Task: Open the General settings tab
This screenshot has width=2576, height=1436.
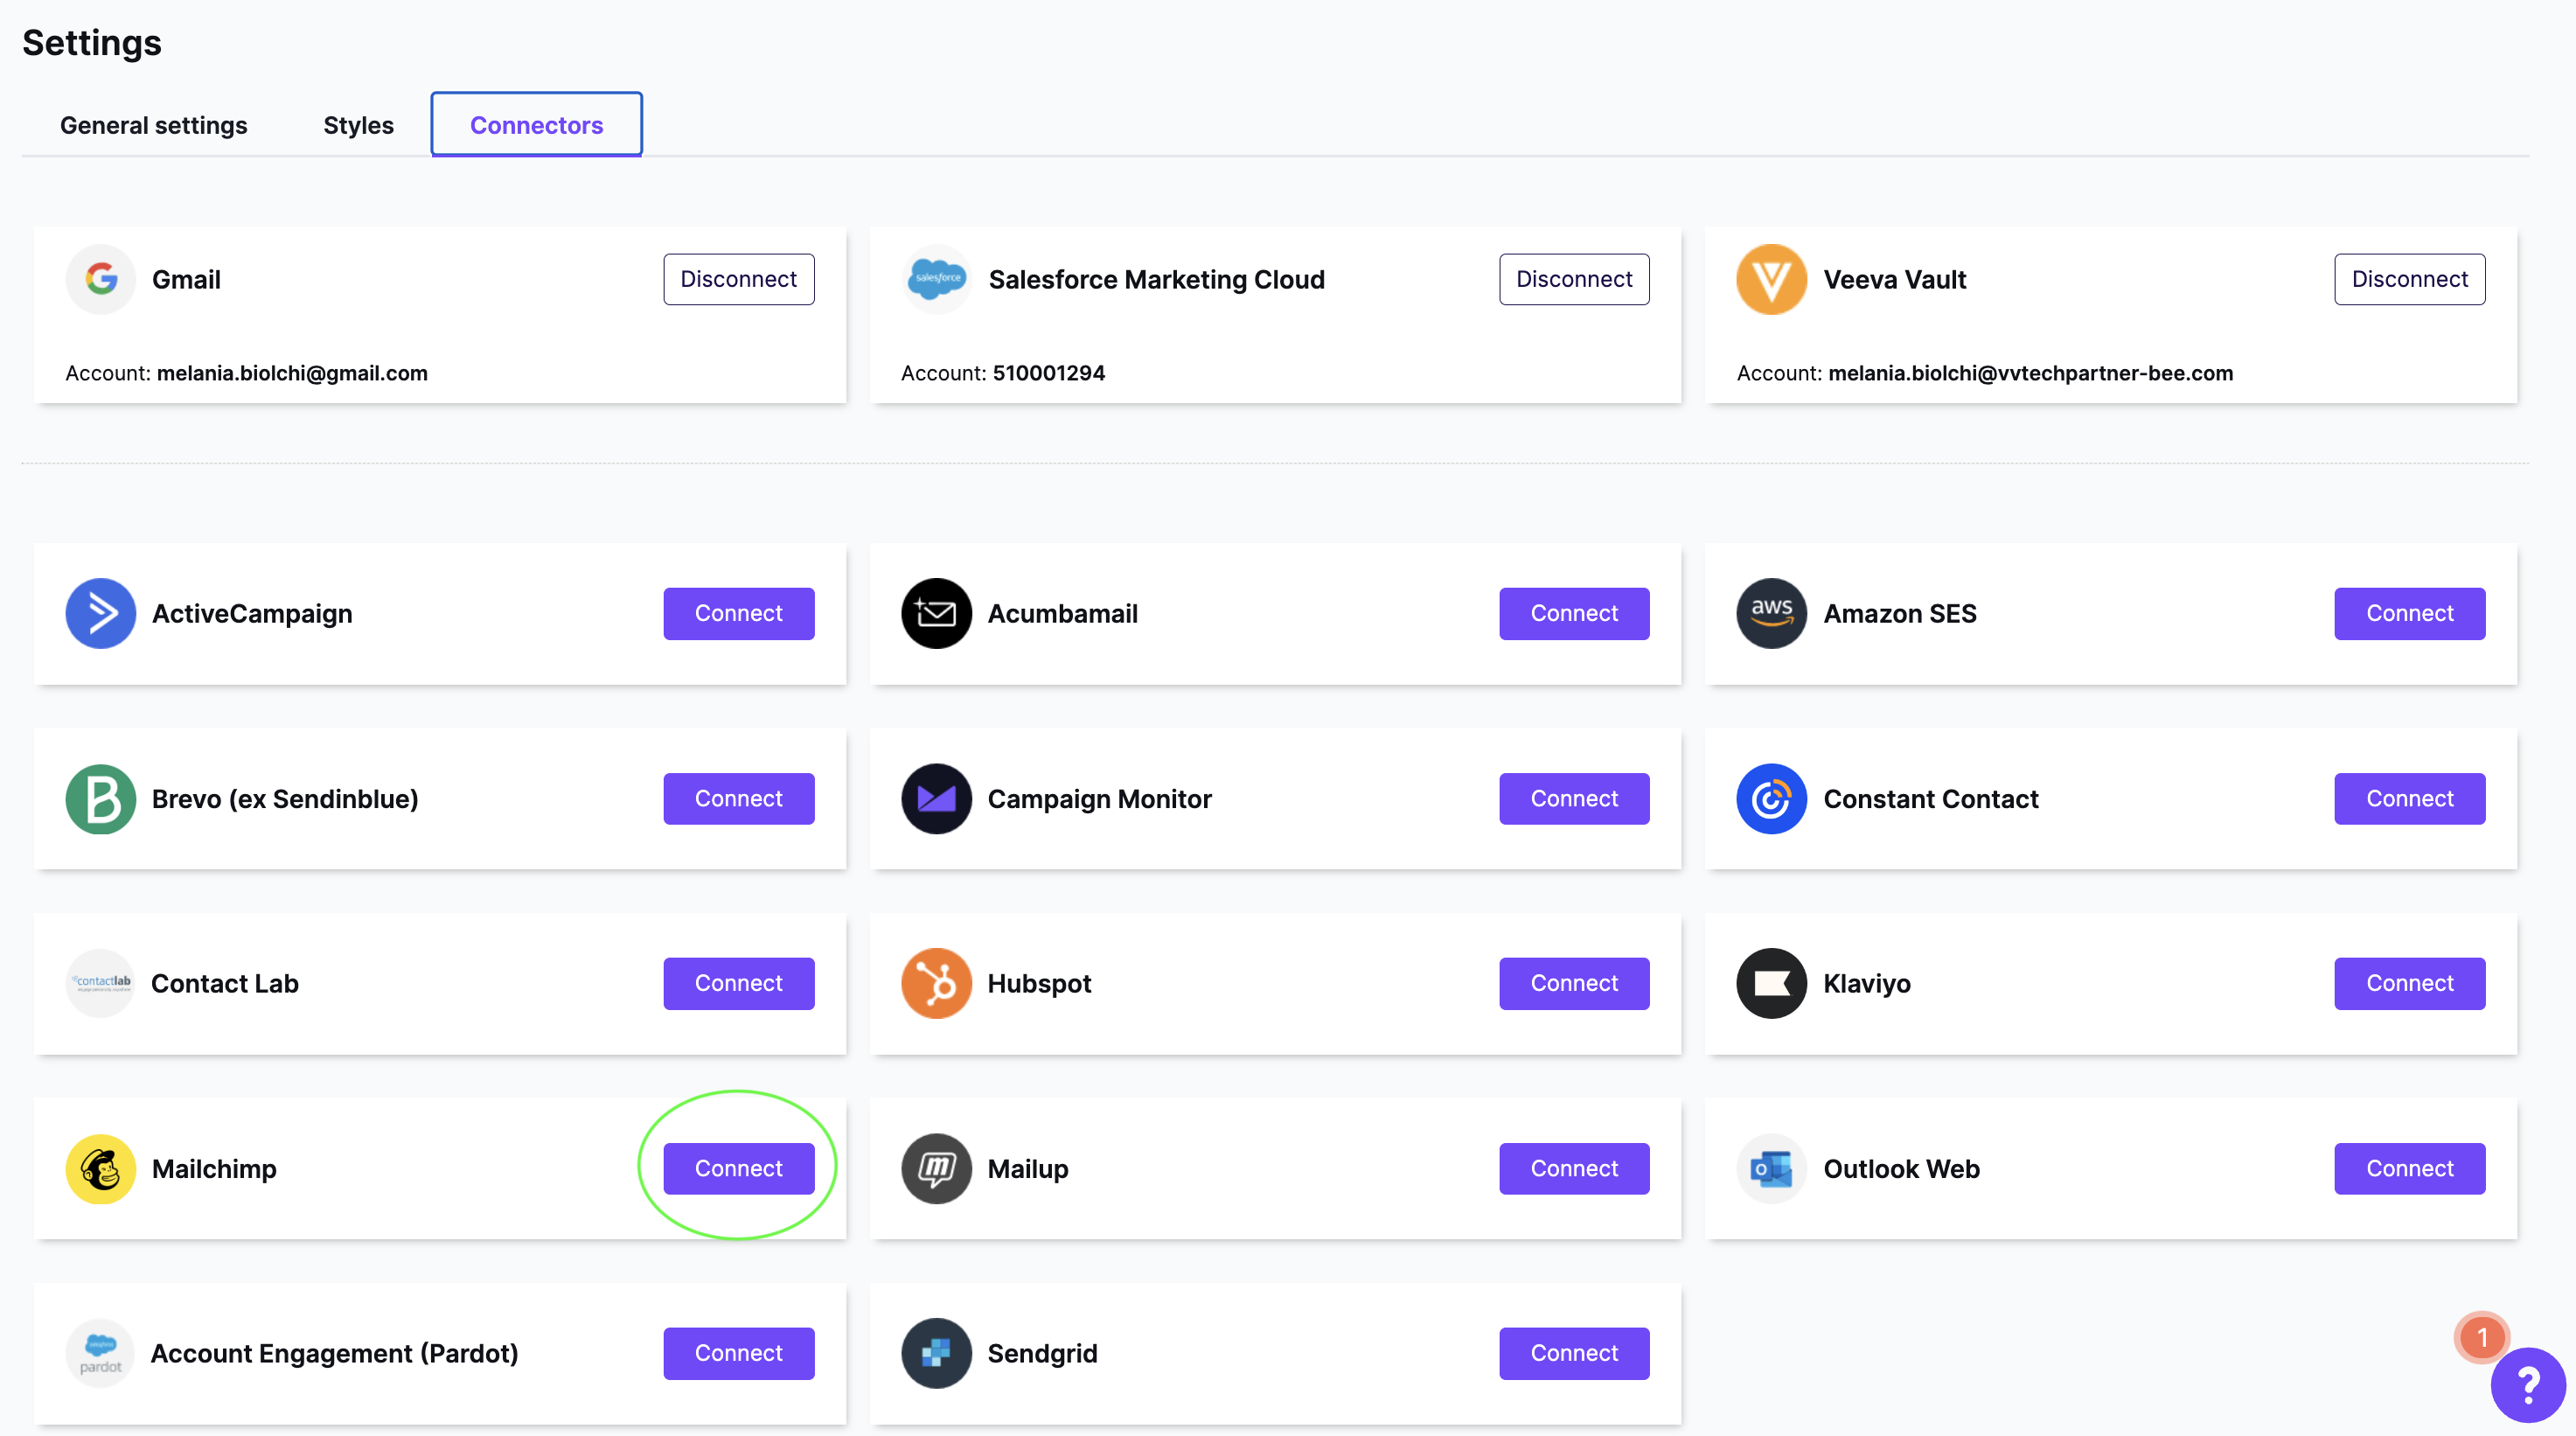Action: tap(153, 125)
